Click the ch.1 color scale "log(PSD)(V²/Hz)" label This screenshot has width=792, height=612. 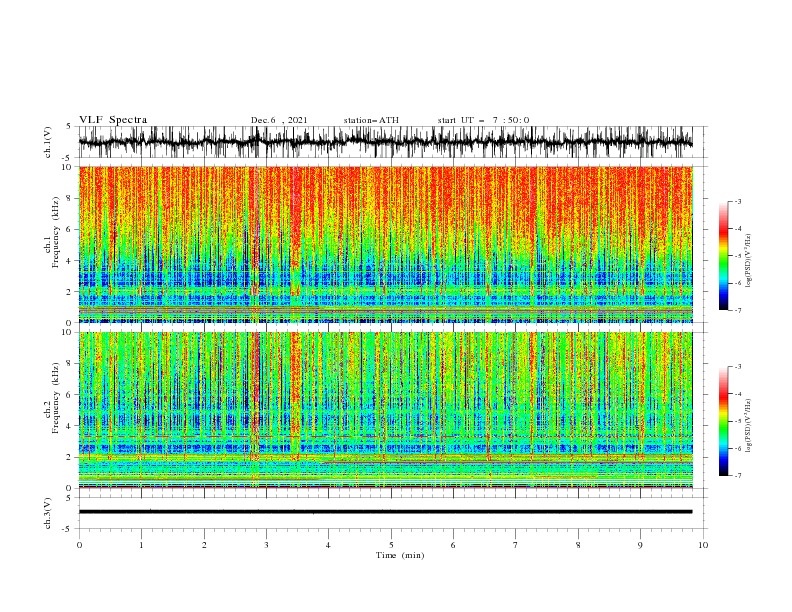click(x=749, y=261)
